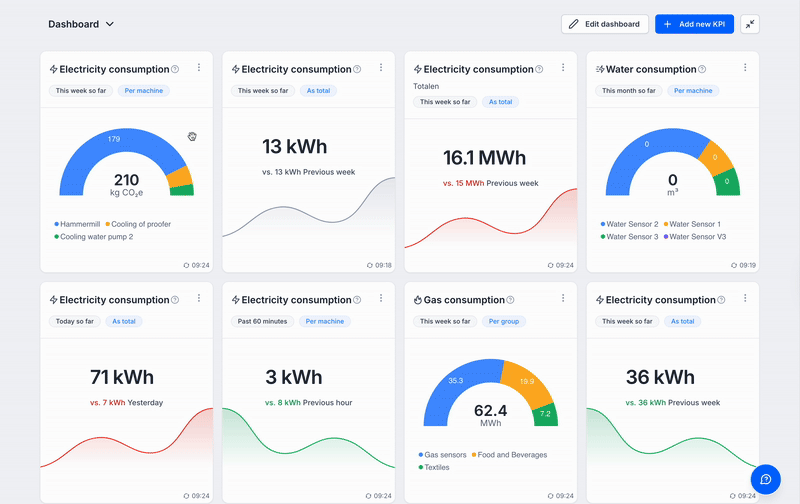Toggle the Water Sensor 3 legend item
Image resolution: width=800 pixels, height=504 pixels.
click(630, 237)
